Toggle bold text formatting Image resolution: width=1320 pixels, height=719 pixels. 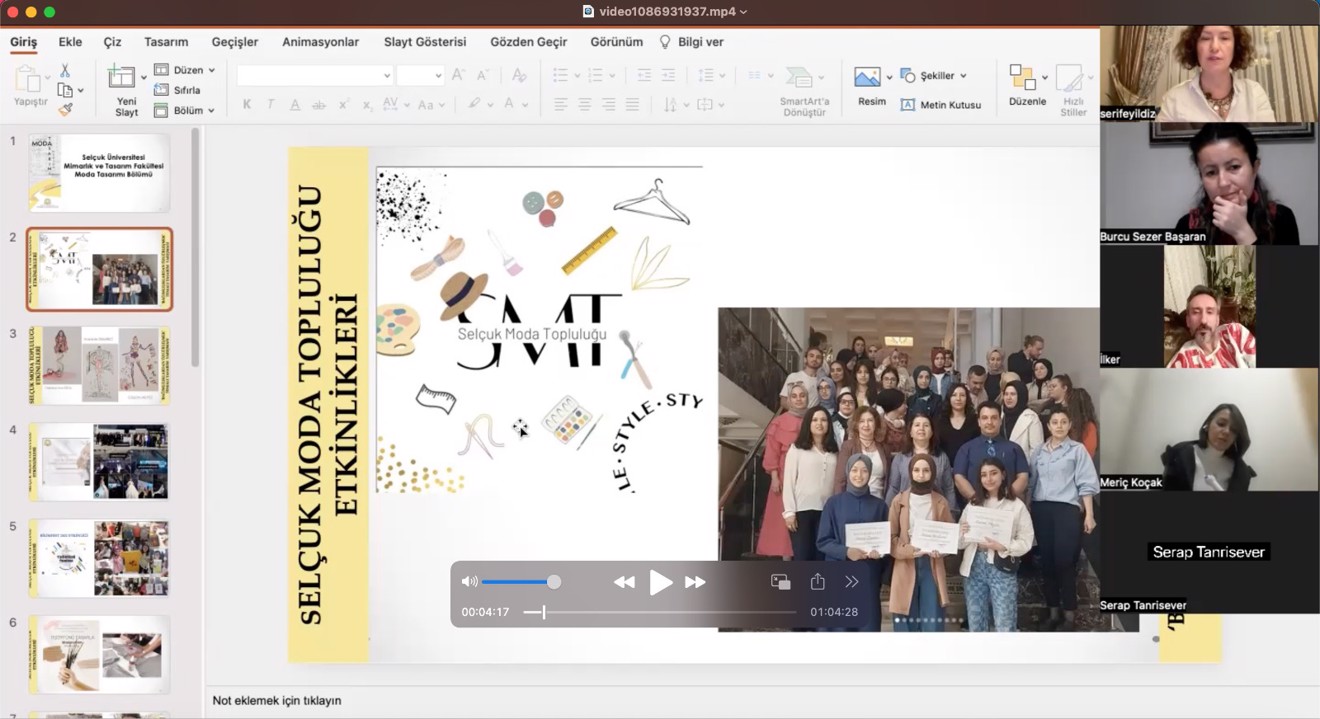pos(247,105)
